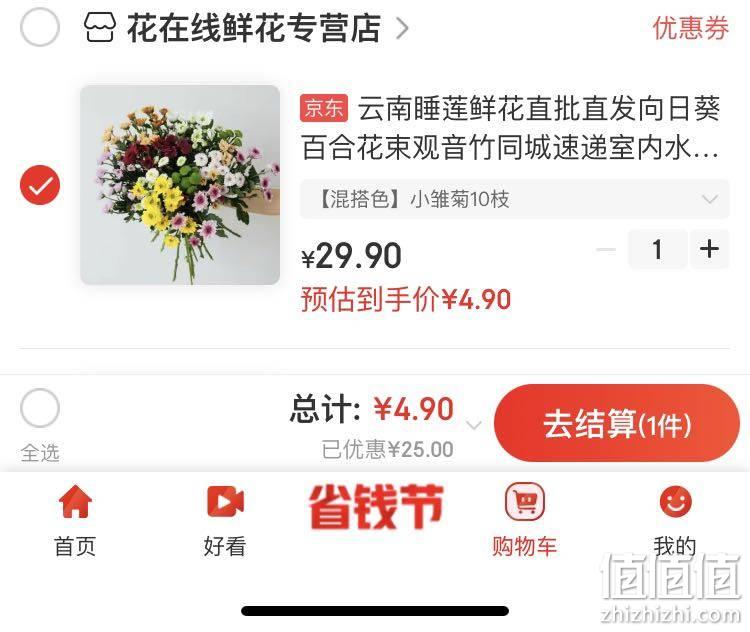The width and height of the screenshot is (750, 632).
Task: Open the 首页 home icon
Action: tap(75, 501)
